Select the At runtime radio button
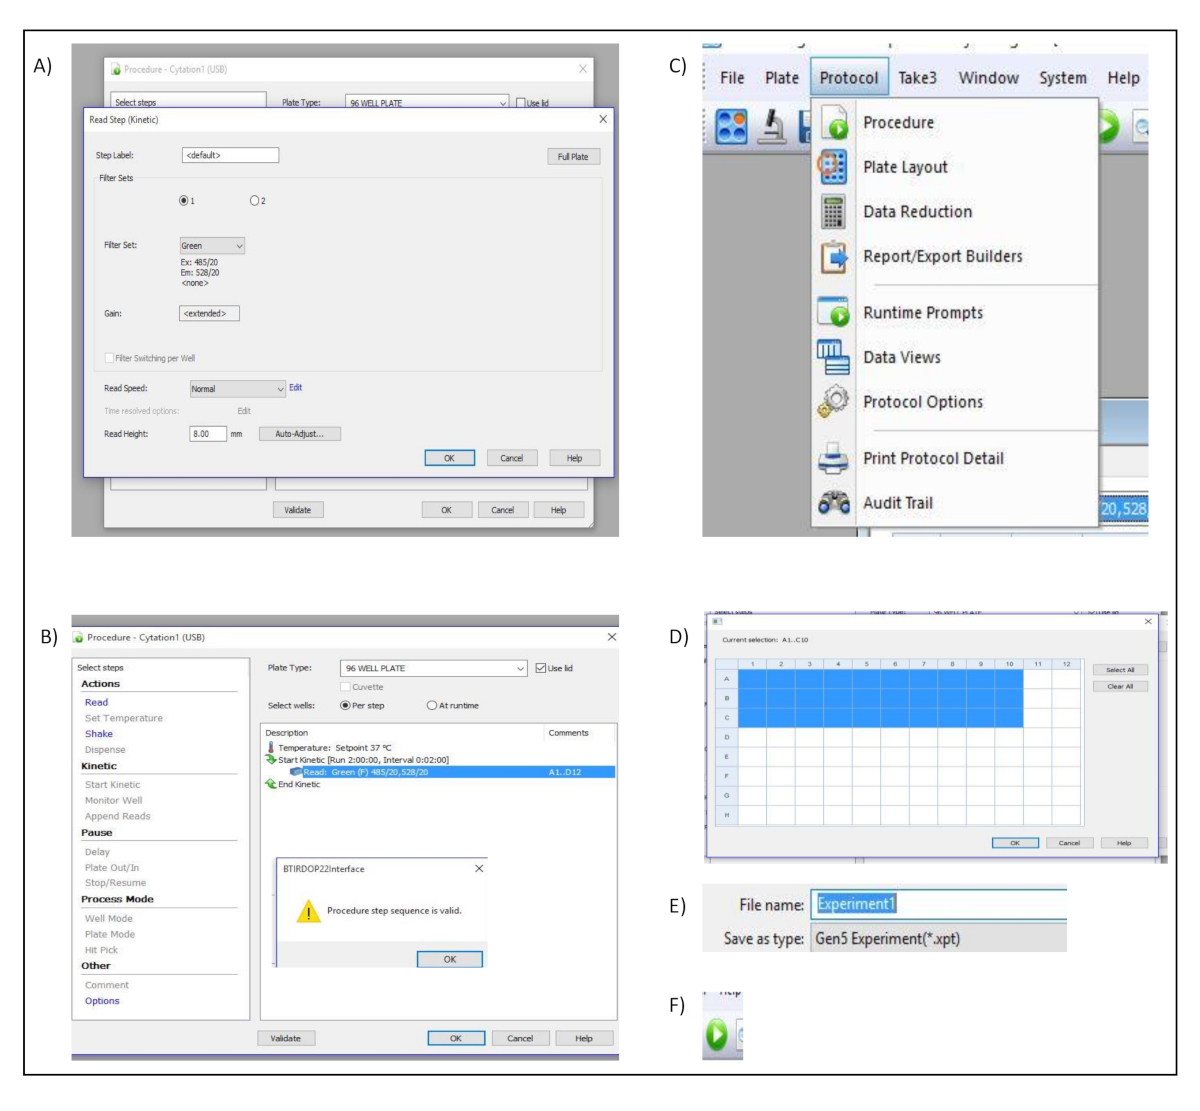This screenshot has height=1111, width=1200. tap(432, 705)
